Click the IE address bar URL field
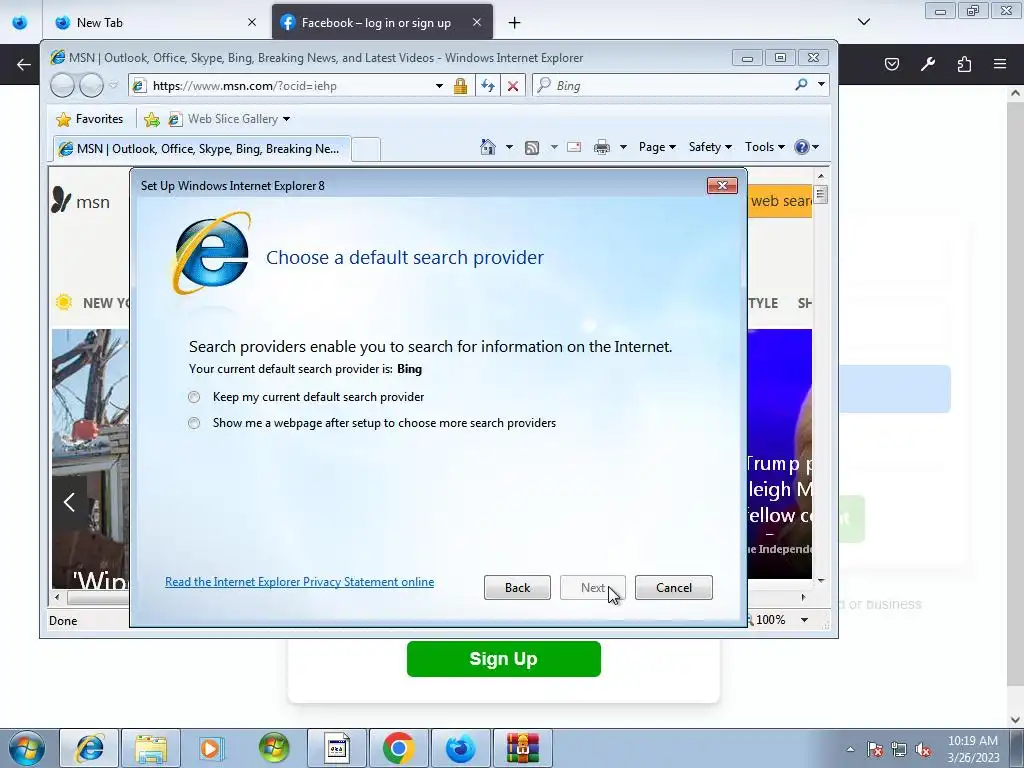The height and width of the screenshot is (768, 1024). tap(291, 86)
